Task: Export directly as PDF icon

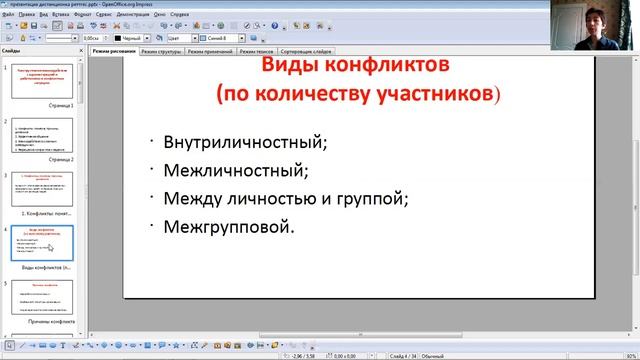Action: (71, 26)
